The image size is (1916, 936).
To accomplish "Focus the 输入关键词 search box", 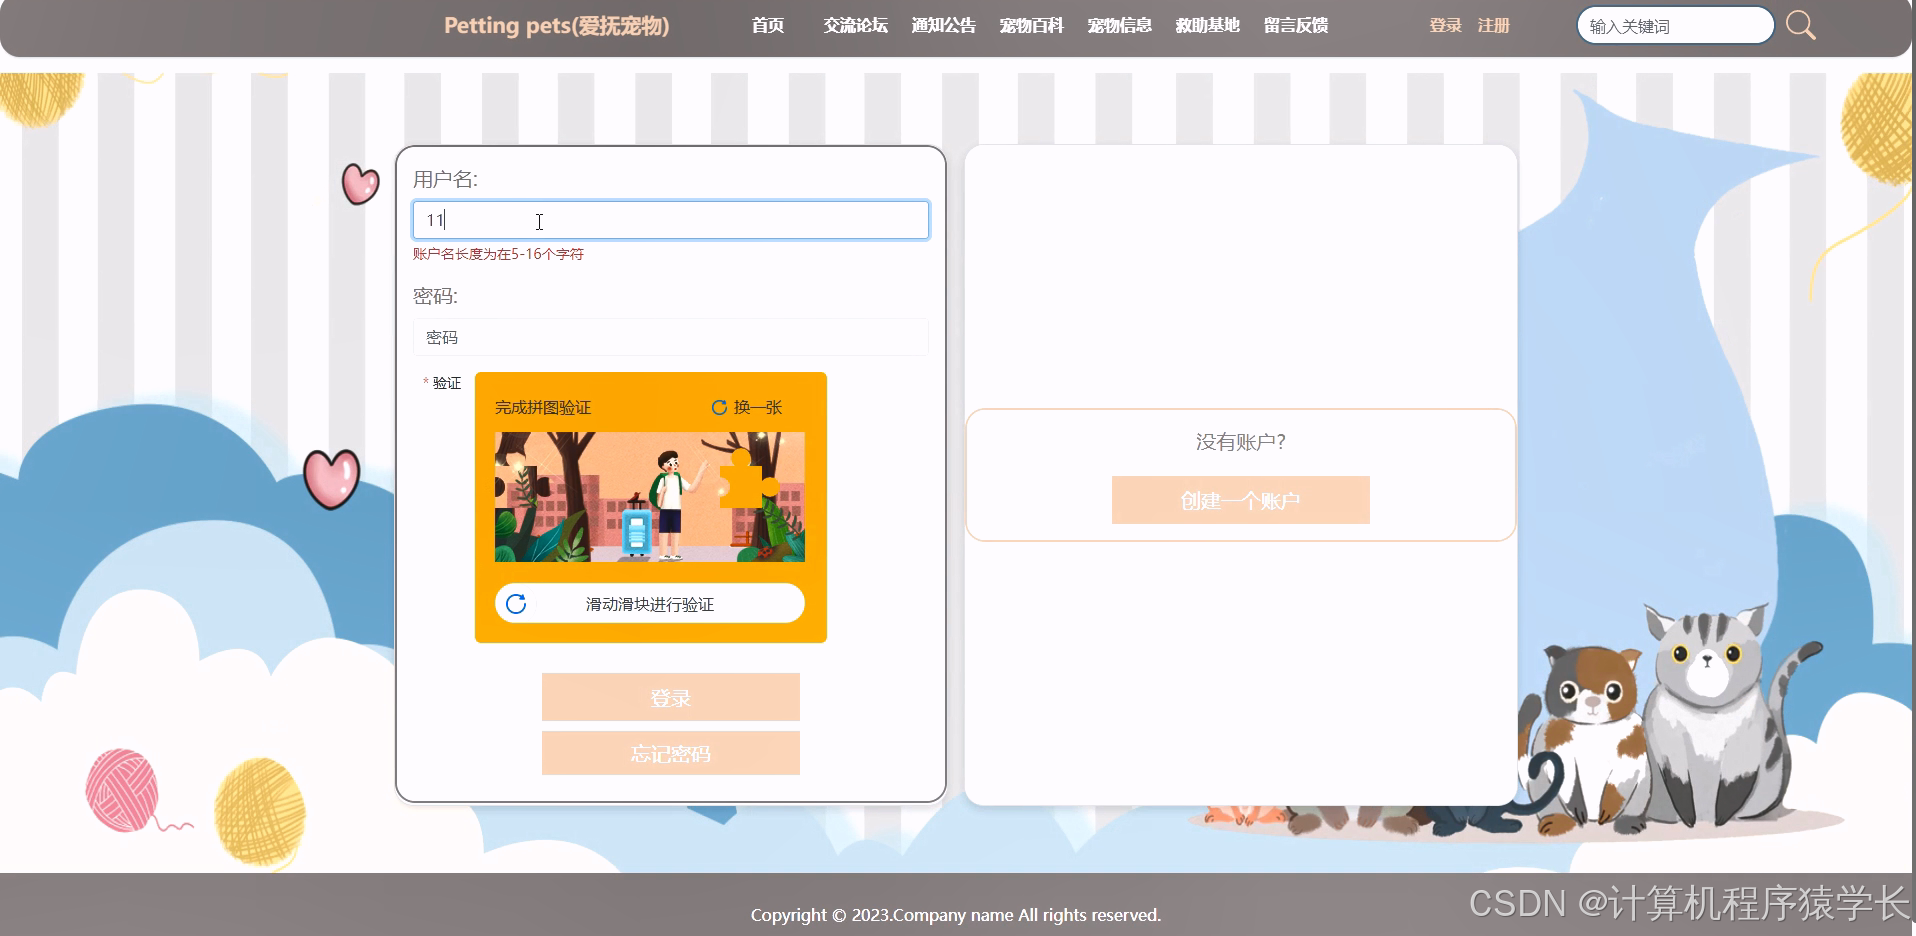I will click(x=1675, y=26).
